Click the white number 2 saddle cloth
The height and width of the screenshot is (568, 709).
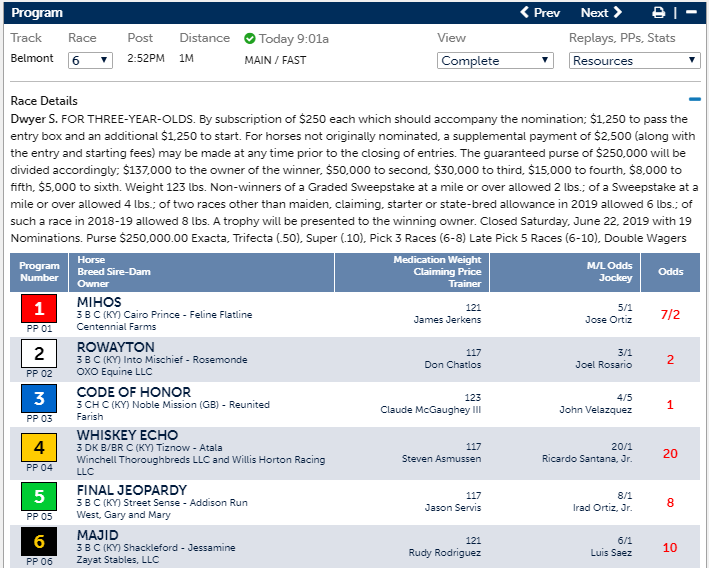coord(39,354)
